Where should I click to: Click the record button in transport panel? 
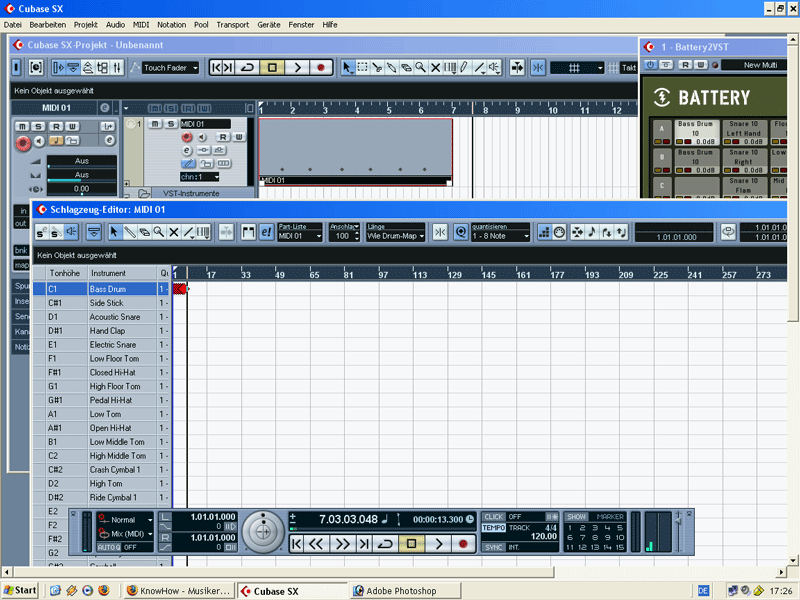coord(463,544)
